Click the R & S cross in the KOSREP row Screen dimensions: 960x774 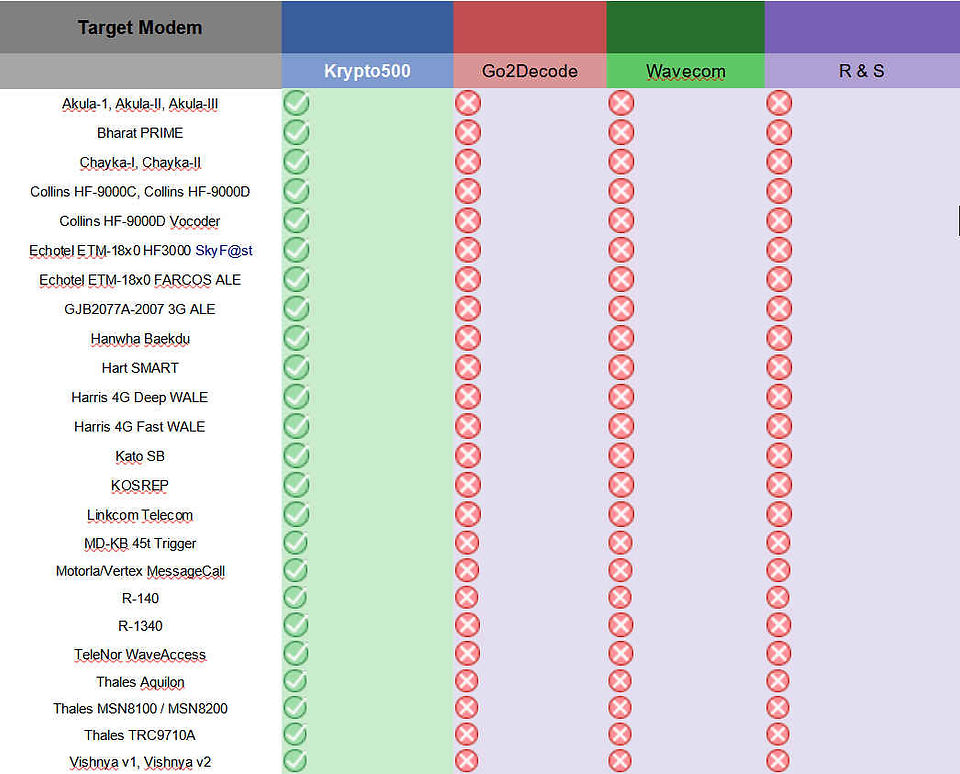779,485
